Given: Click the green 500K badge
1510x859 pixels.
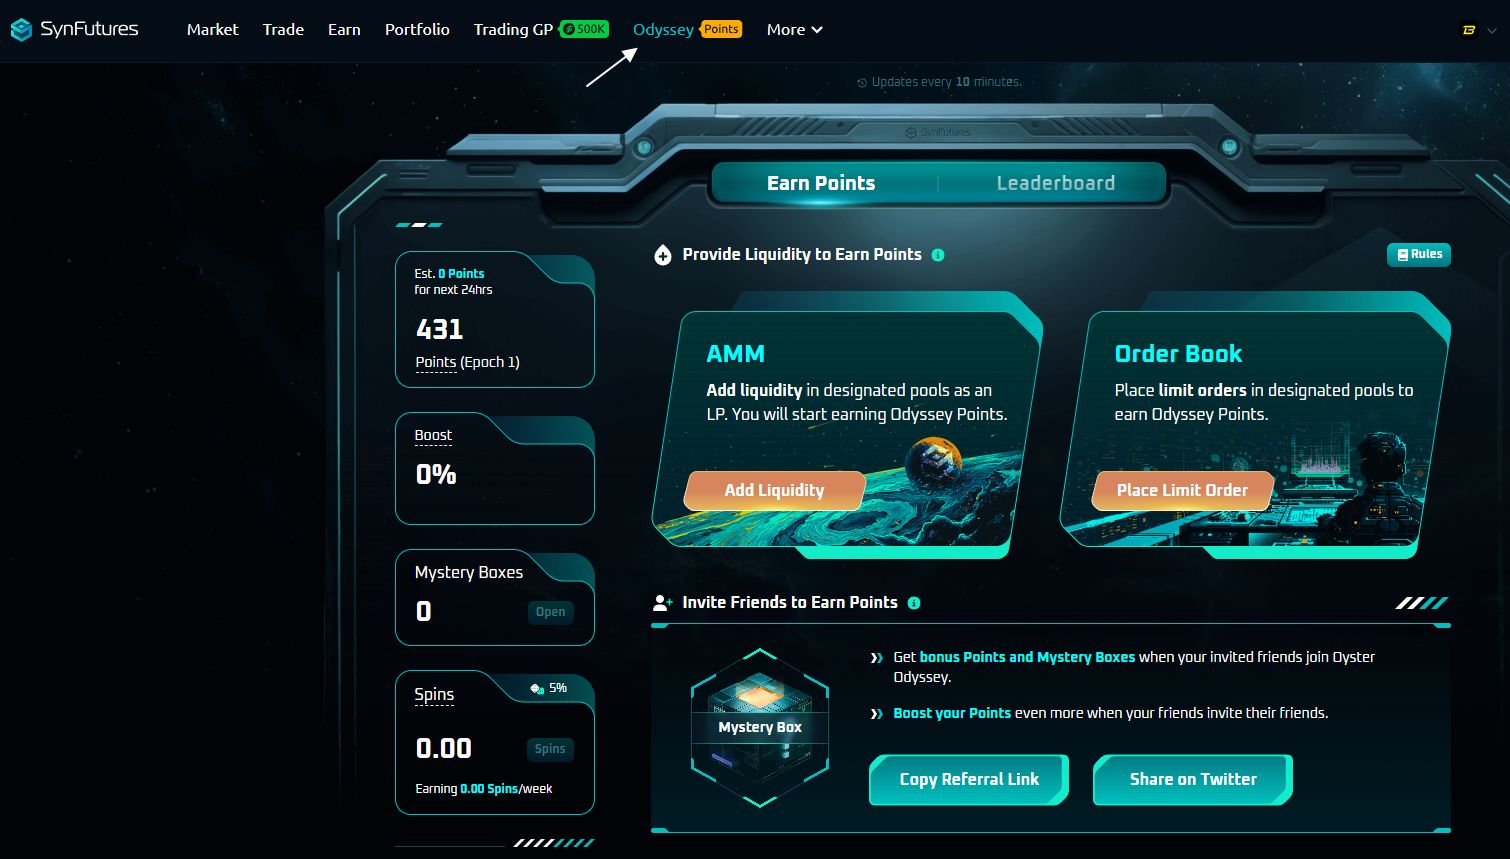Looking at the screenshot, I should [584, 29].
